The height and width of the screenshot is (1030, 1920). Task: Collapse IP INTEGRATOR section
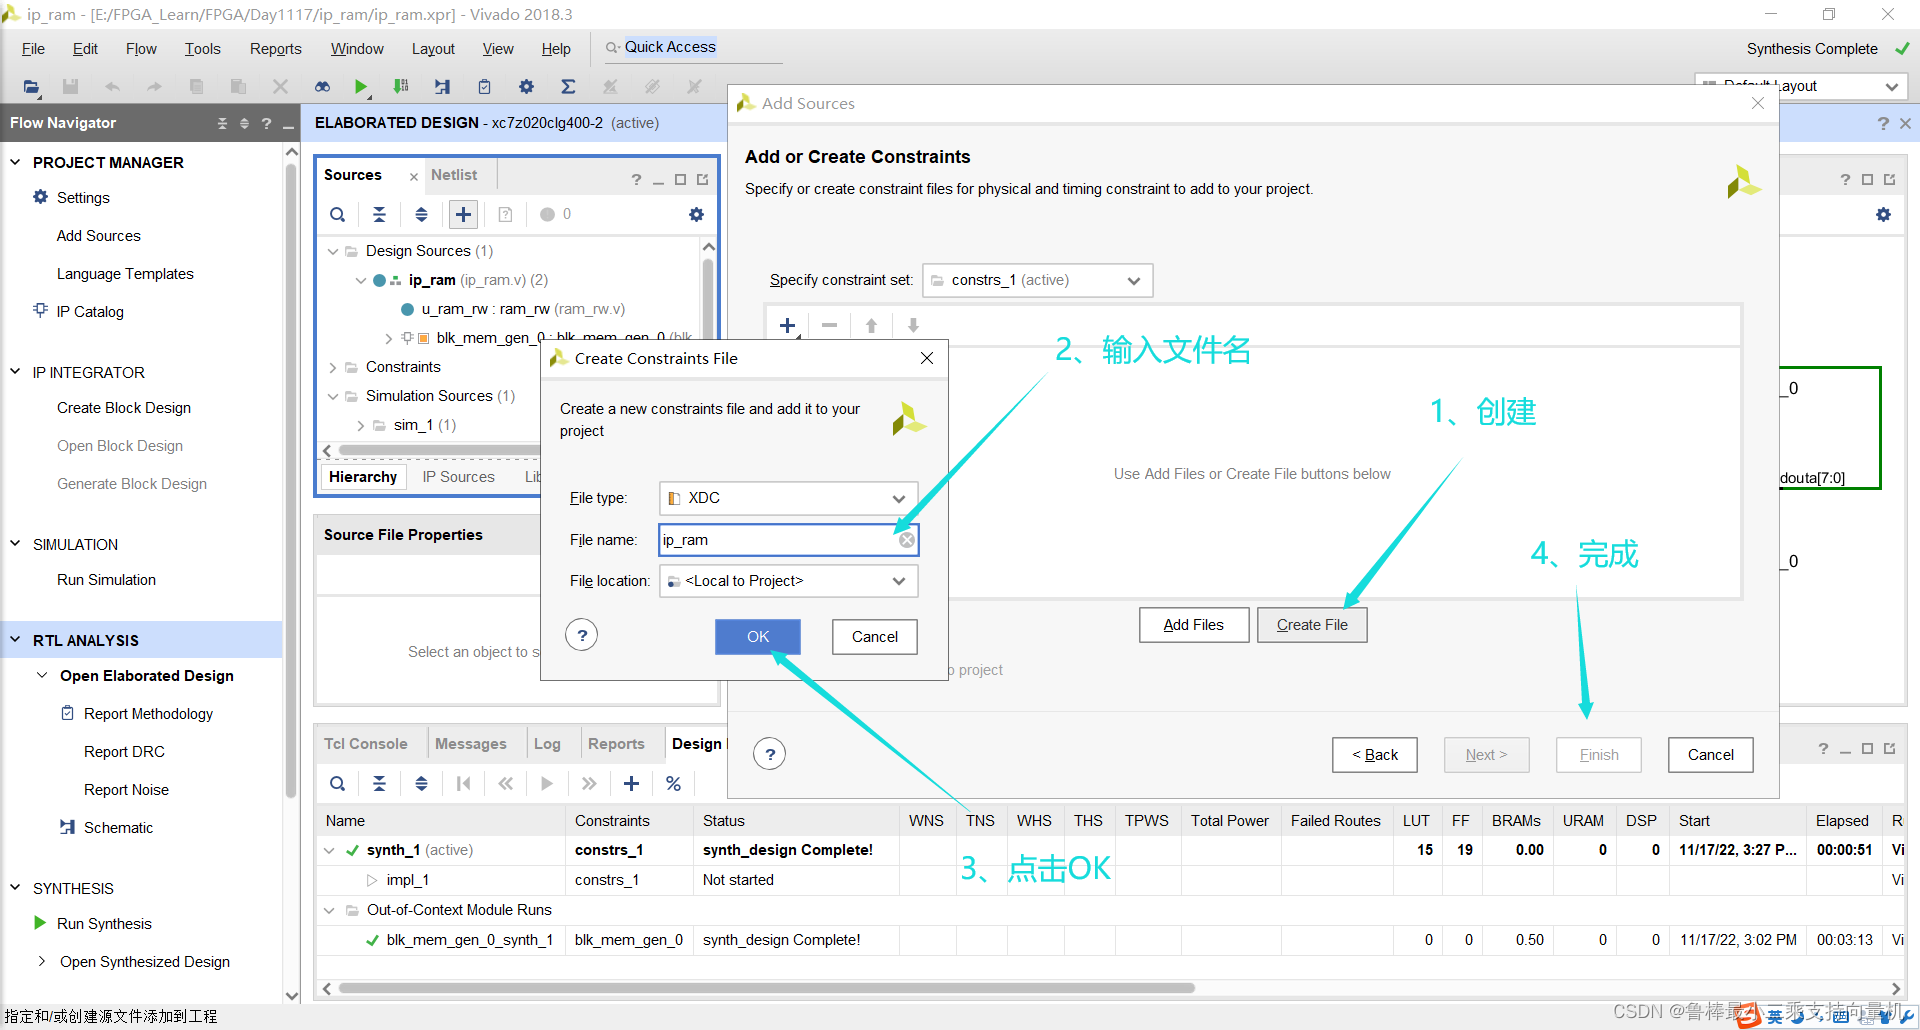point(15,371)
